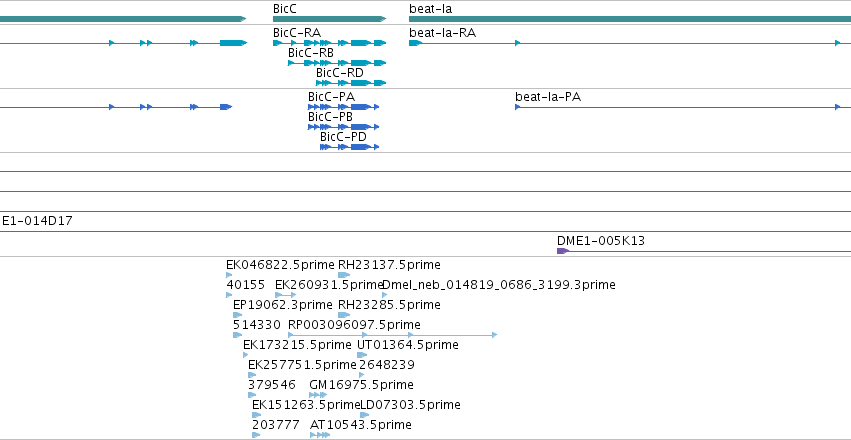
Task: Select the 203777 feature label
Action: tap(276, 425)
